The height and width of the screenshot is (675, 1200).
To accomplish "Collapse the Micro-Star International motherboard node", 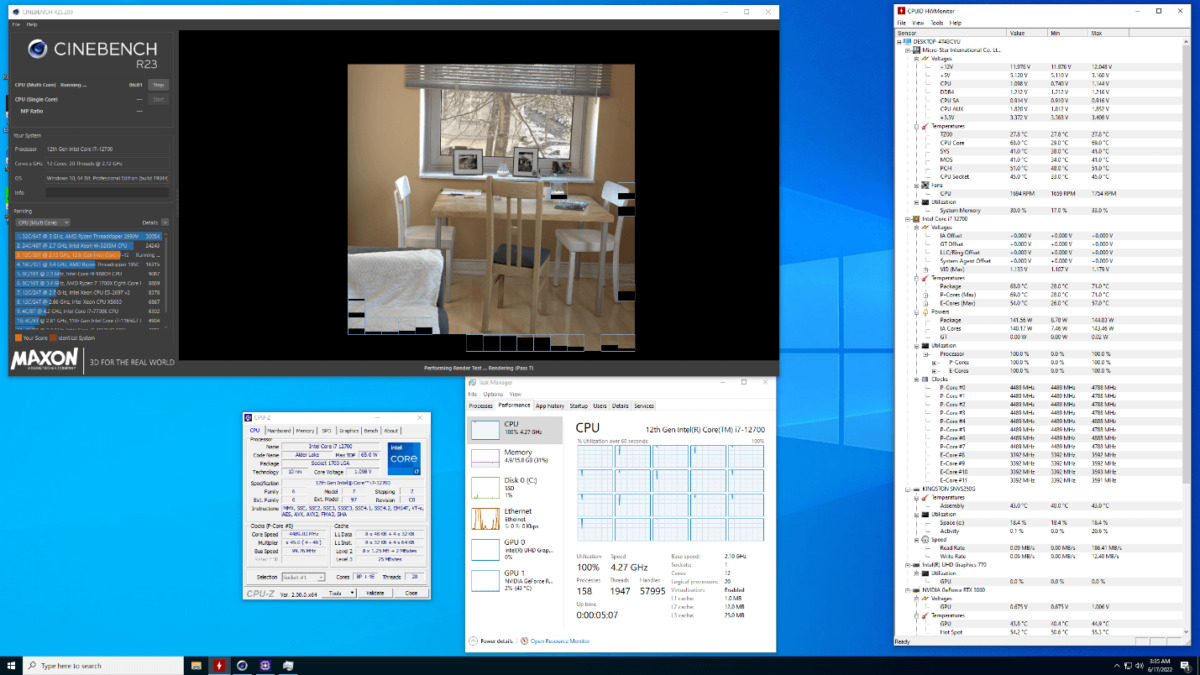I will point(908,49).
